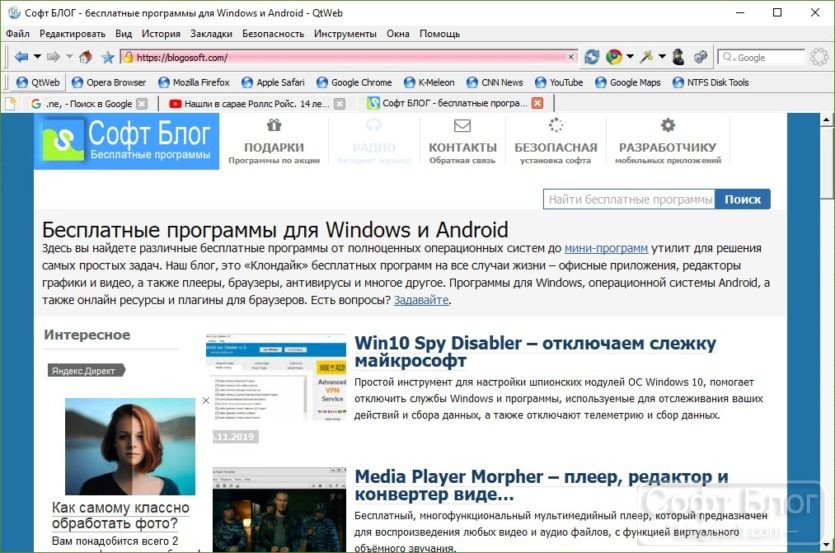Open the forward history dropdown arrow

click(69, 56)
